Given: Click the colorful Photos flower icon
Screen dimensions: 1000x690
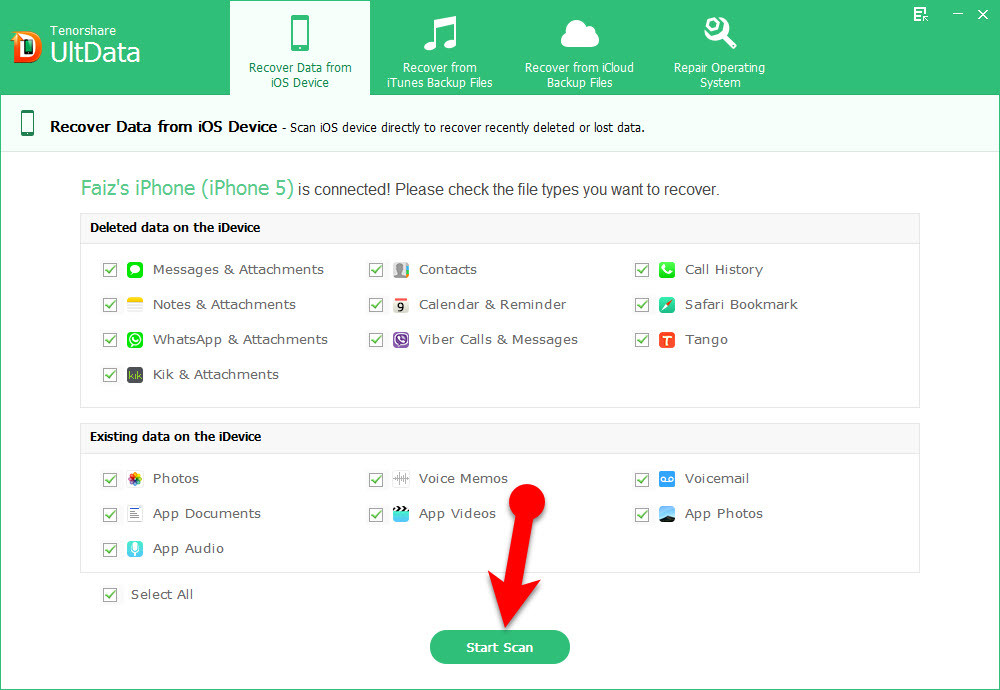Looking at the screenshot, I should point(135,479).
